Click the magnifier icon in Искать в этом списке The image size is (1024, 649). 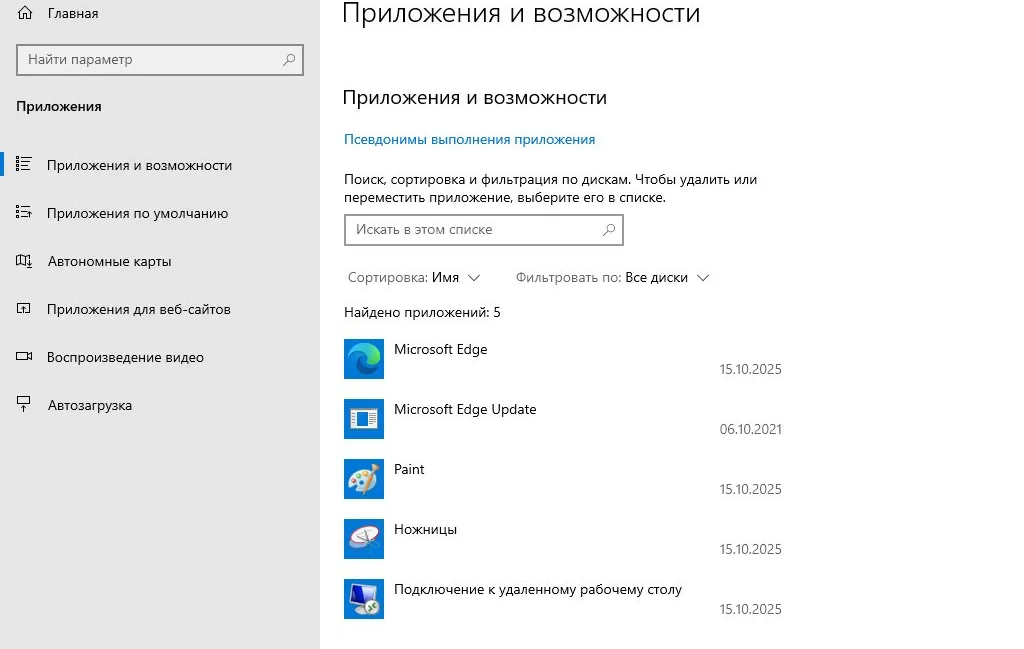pos(609,230)
